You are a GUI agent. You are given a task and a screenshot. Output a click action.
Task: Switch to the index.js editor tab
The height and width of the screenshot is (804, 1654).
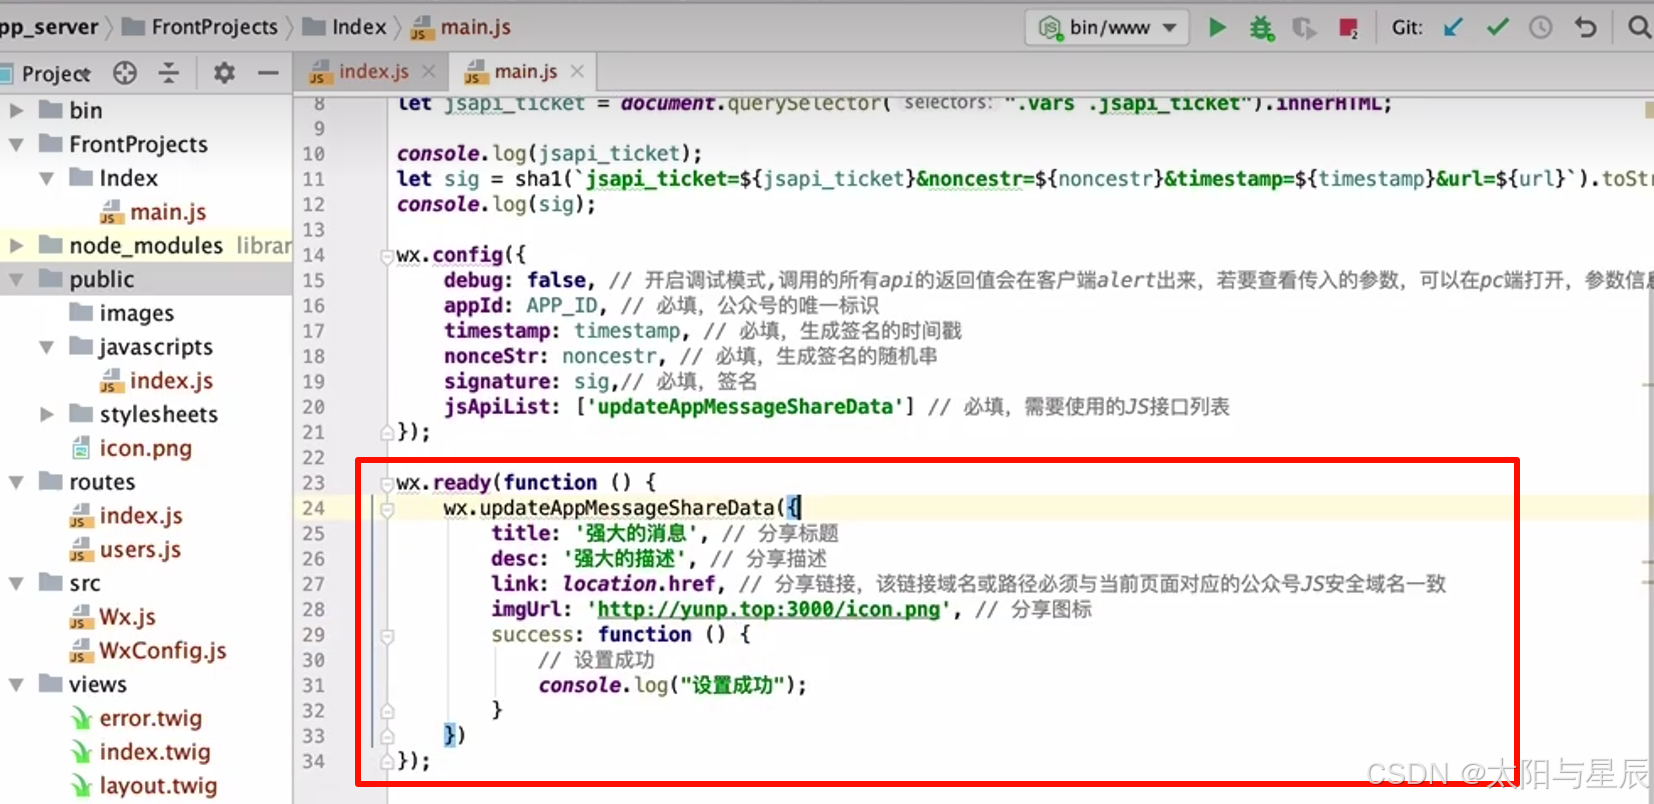pyautogui.click(x=372, y=71)
